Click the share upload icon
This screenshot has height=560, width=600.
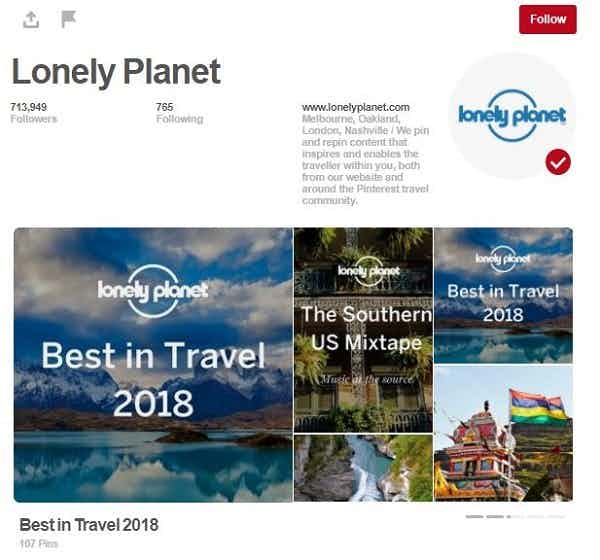pos(31,20)
